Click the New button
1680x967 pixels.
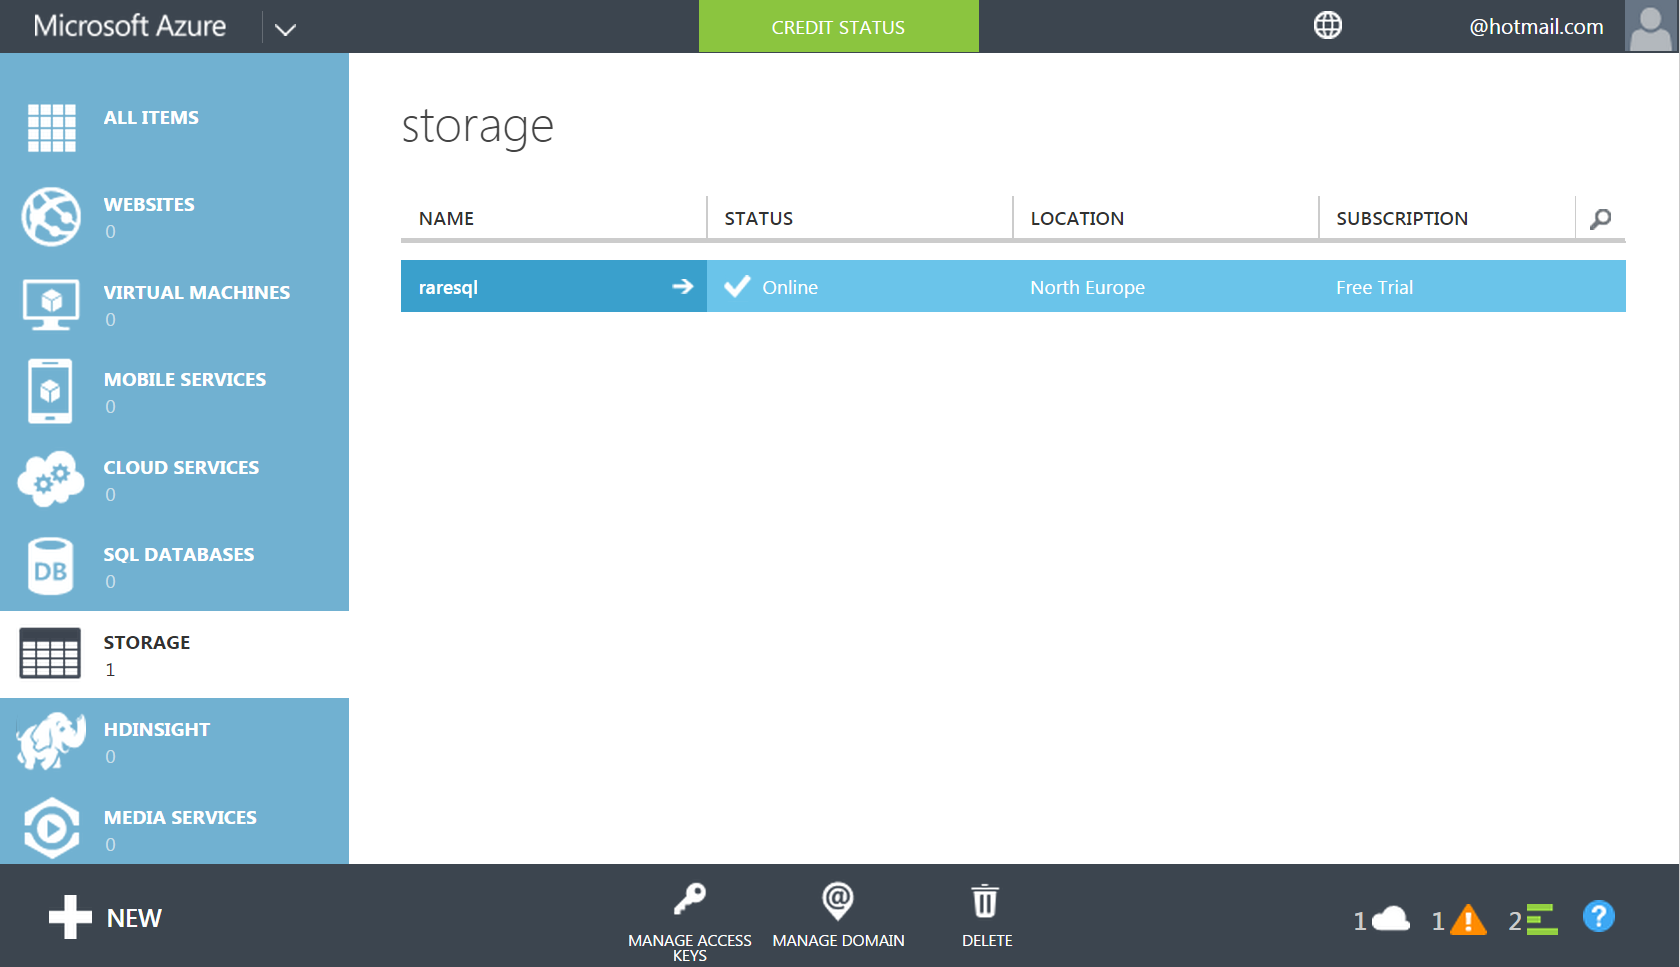click(x=106, y=917)
